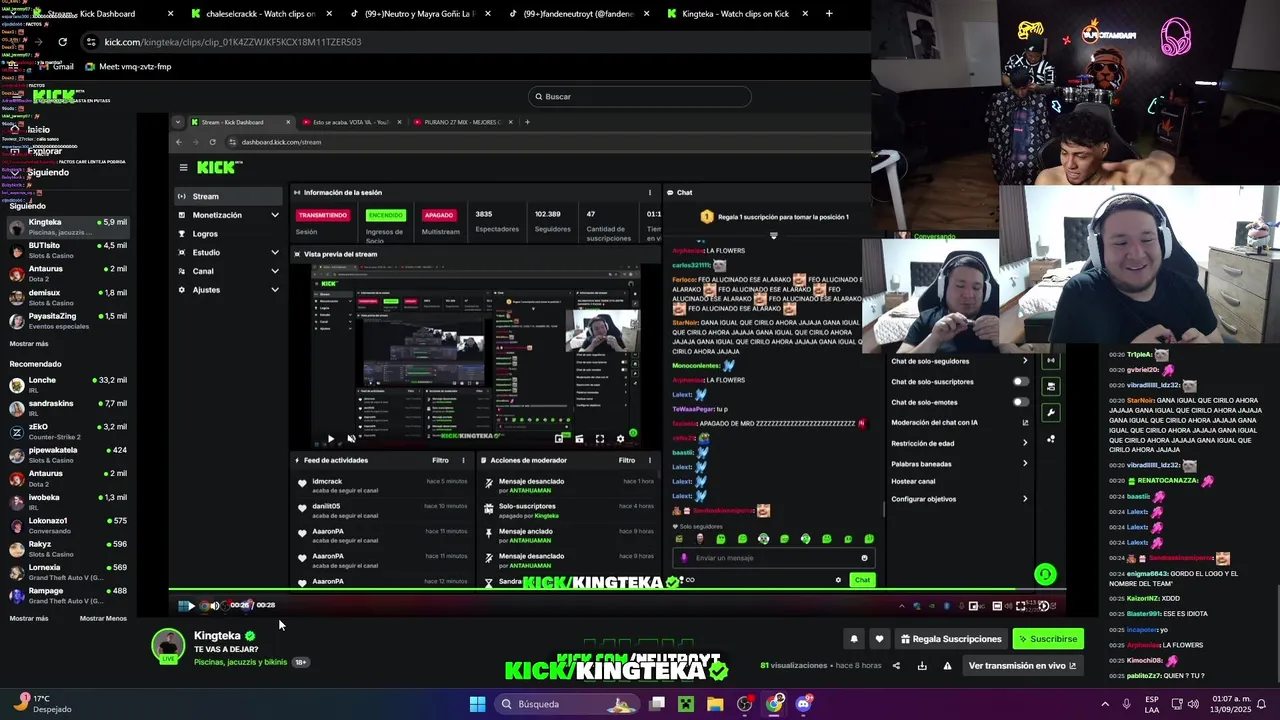Mute the clip volume speaker icon
This screenshot has width=1280, height=720.
coord(214,605)
